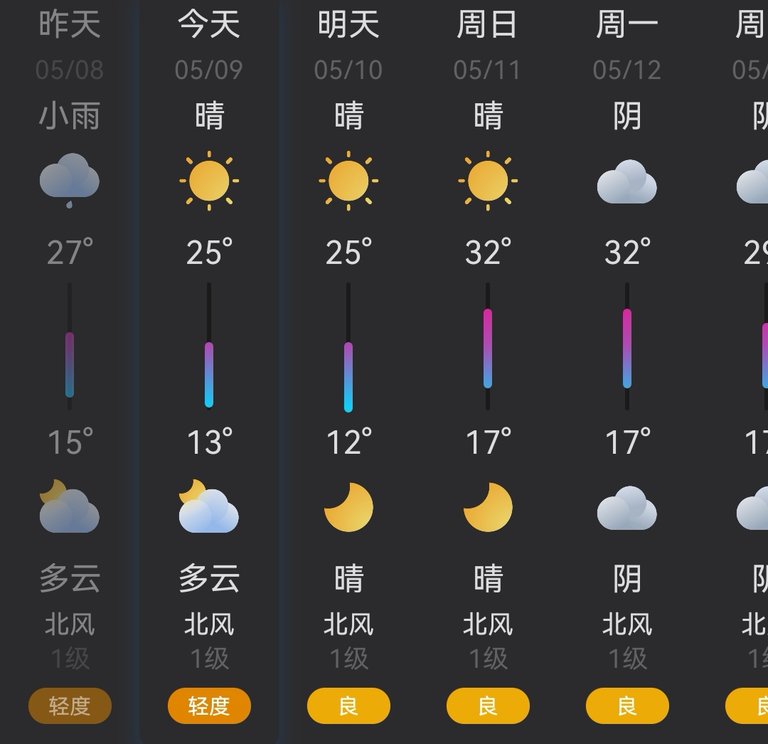Tap tomorrow's yellow 良 air quality badge

click(x=348, y=706)
